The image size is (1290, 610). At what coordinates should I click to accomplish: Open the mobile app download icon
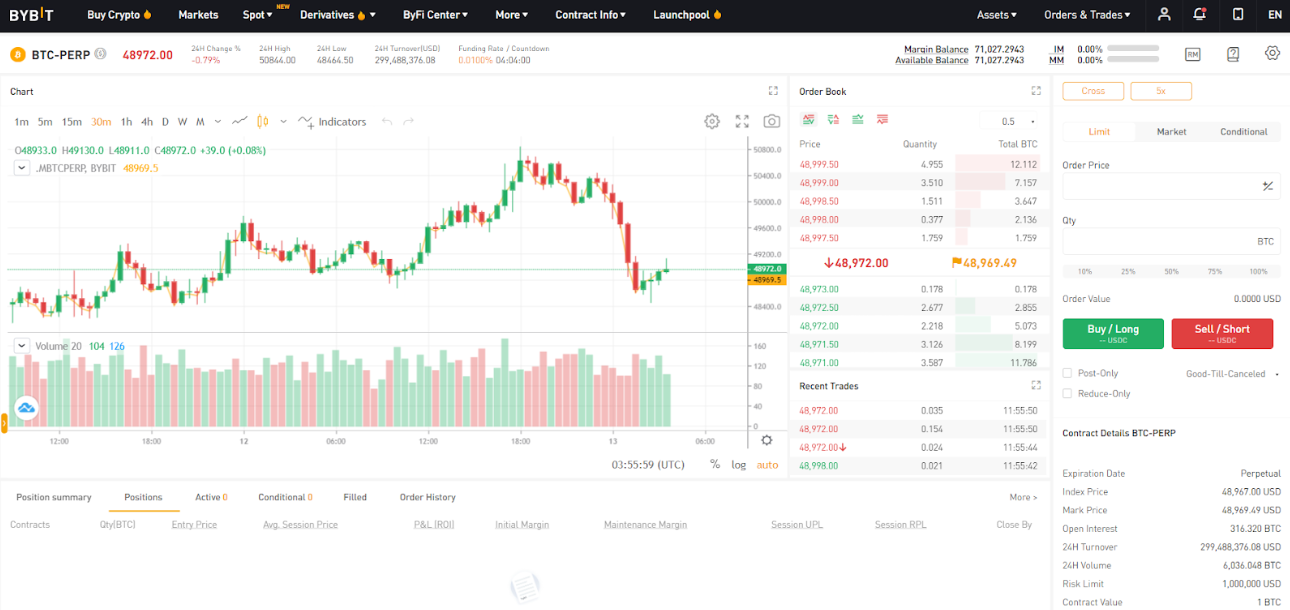(x=1238, y=15)
